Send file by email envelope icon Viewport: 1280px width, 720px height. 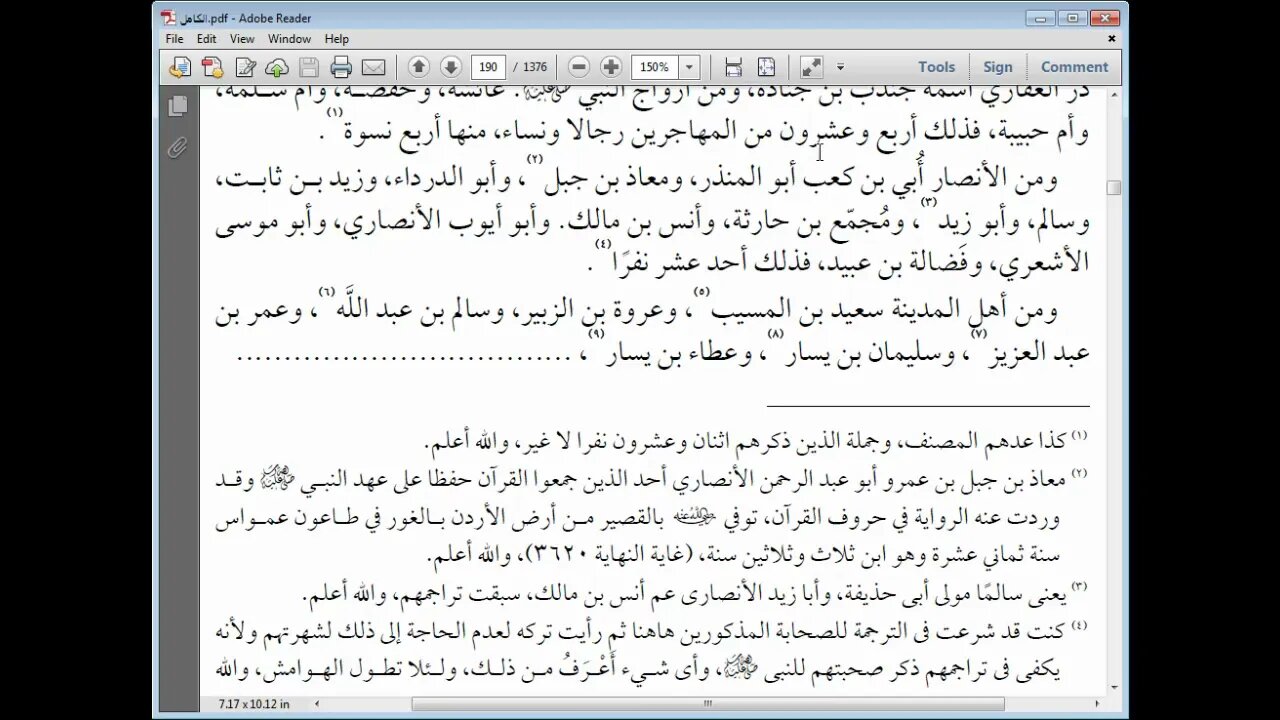(373, 67)
